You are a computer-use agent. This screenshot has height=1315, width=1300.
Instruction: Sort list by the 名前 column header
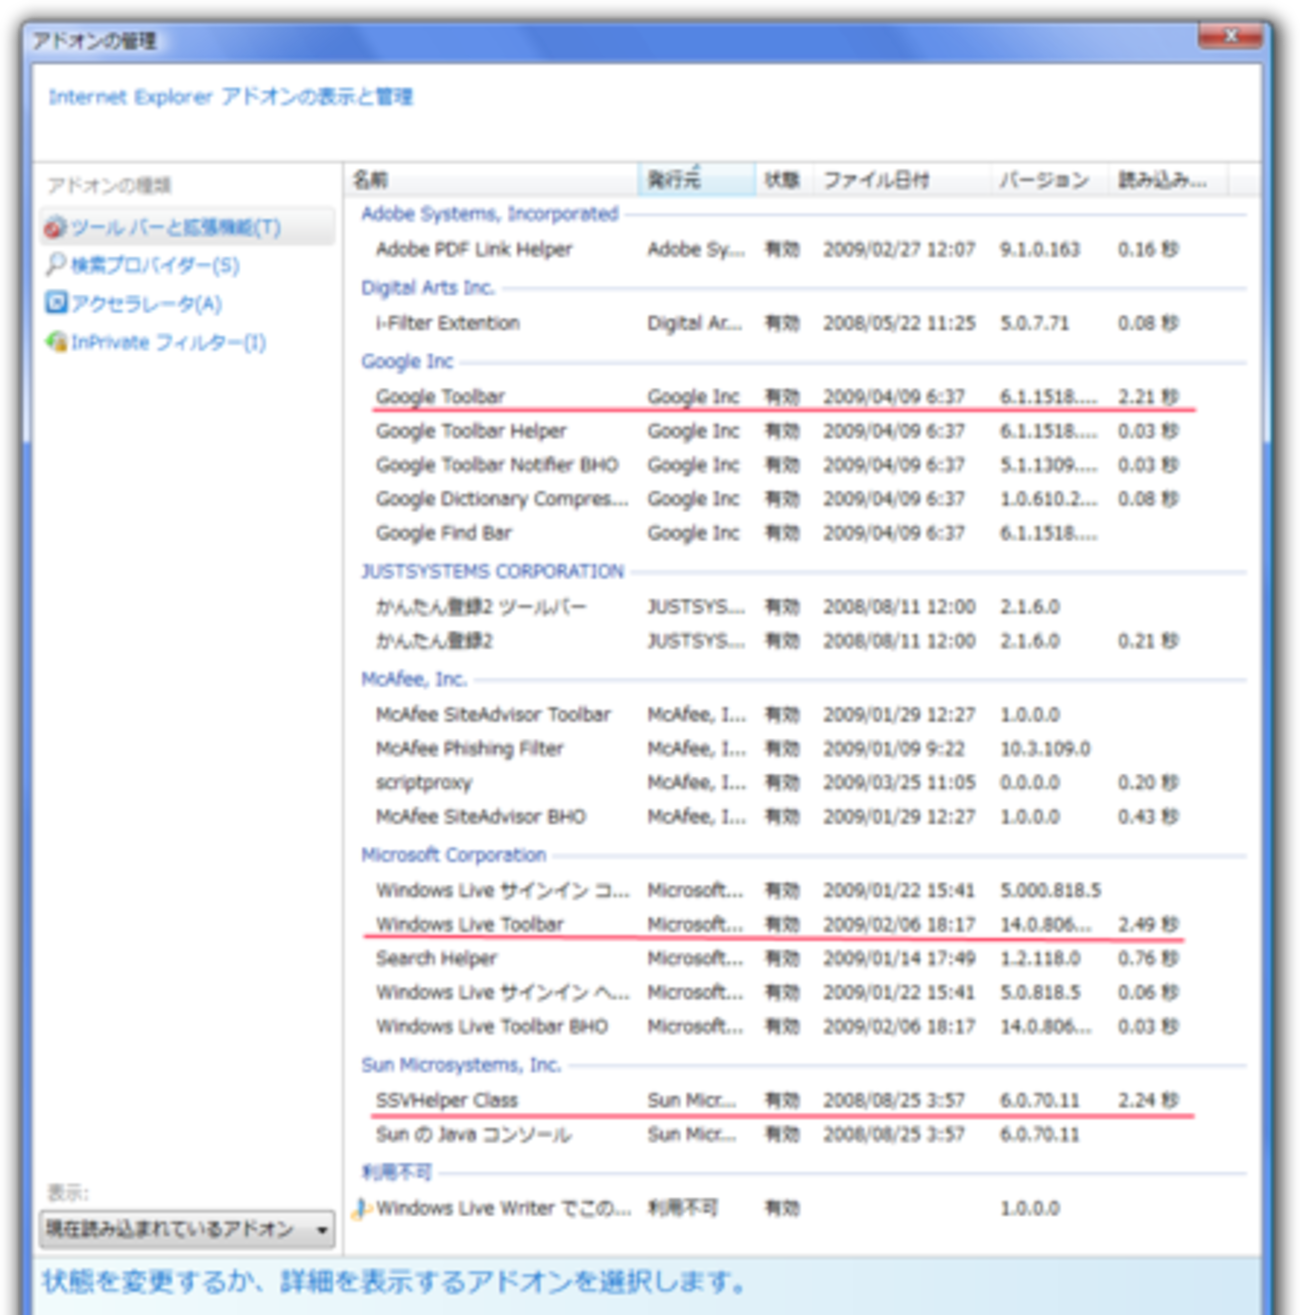click(x=490, y=180)
